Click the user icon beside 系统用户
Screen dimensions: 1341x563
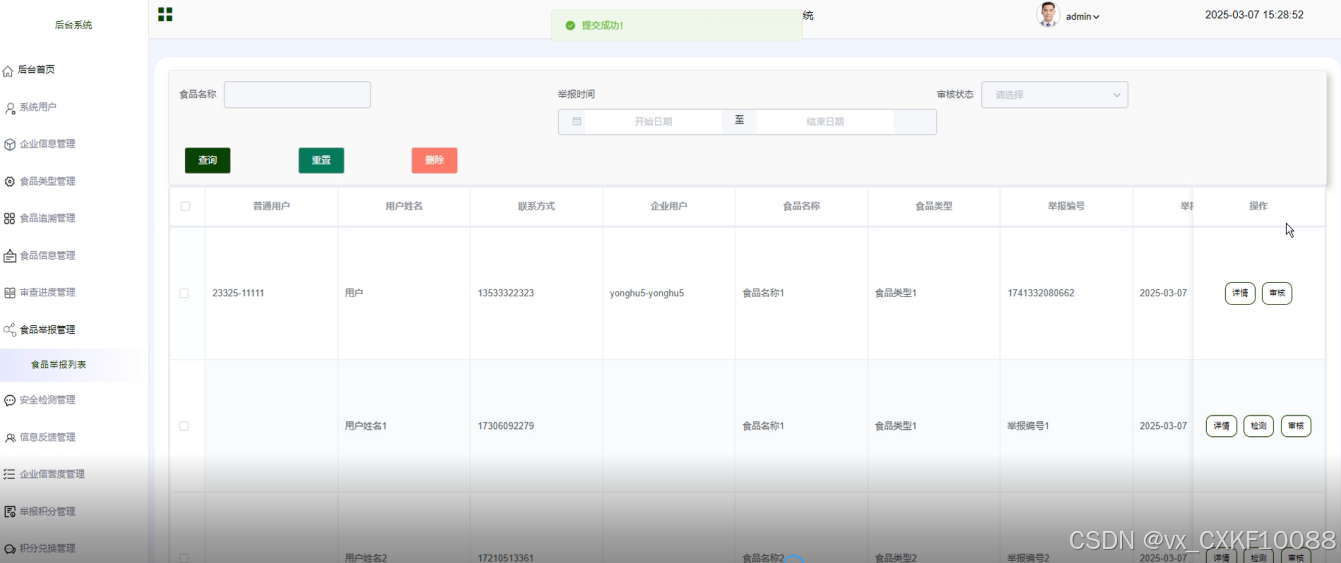coord(10,107)
